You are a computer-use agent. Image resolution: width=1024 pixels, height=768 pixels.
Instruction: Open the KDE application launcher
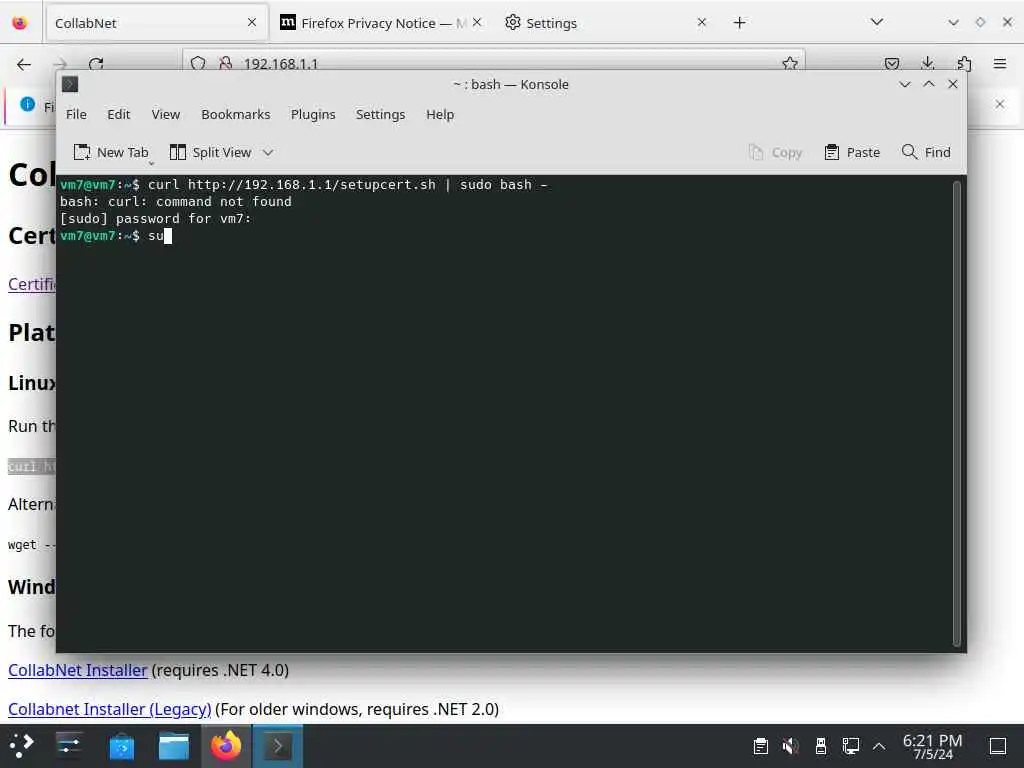coord(21,746)
